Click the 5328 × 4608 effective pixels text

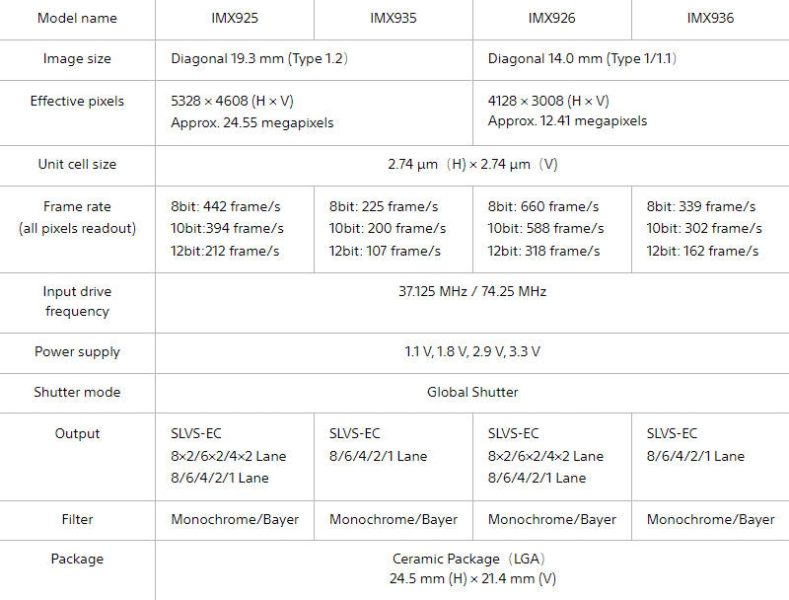pyautogui.click(x=232, y=101)
